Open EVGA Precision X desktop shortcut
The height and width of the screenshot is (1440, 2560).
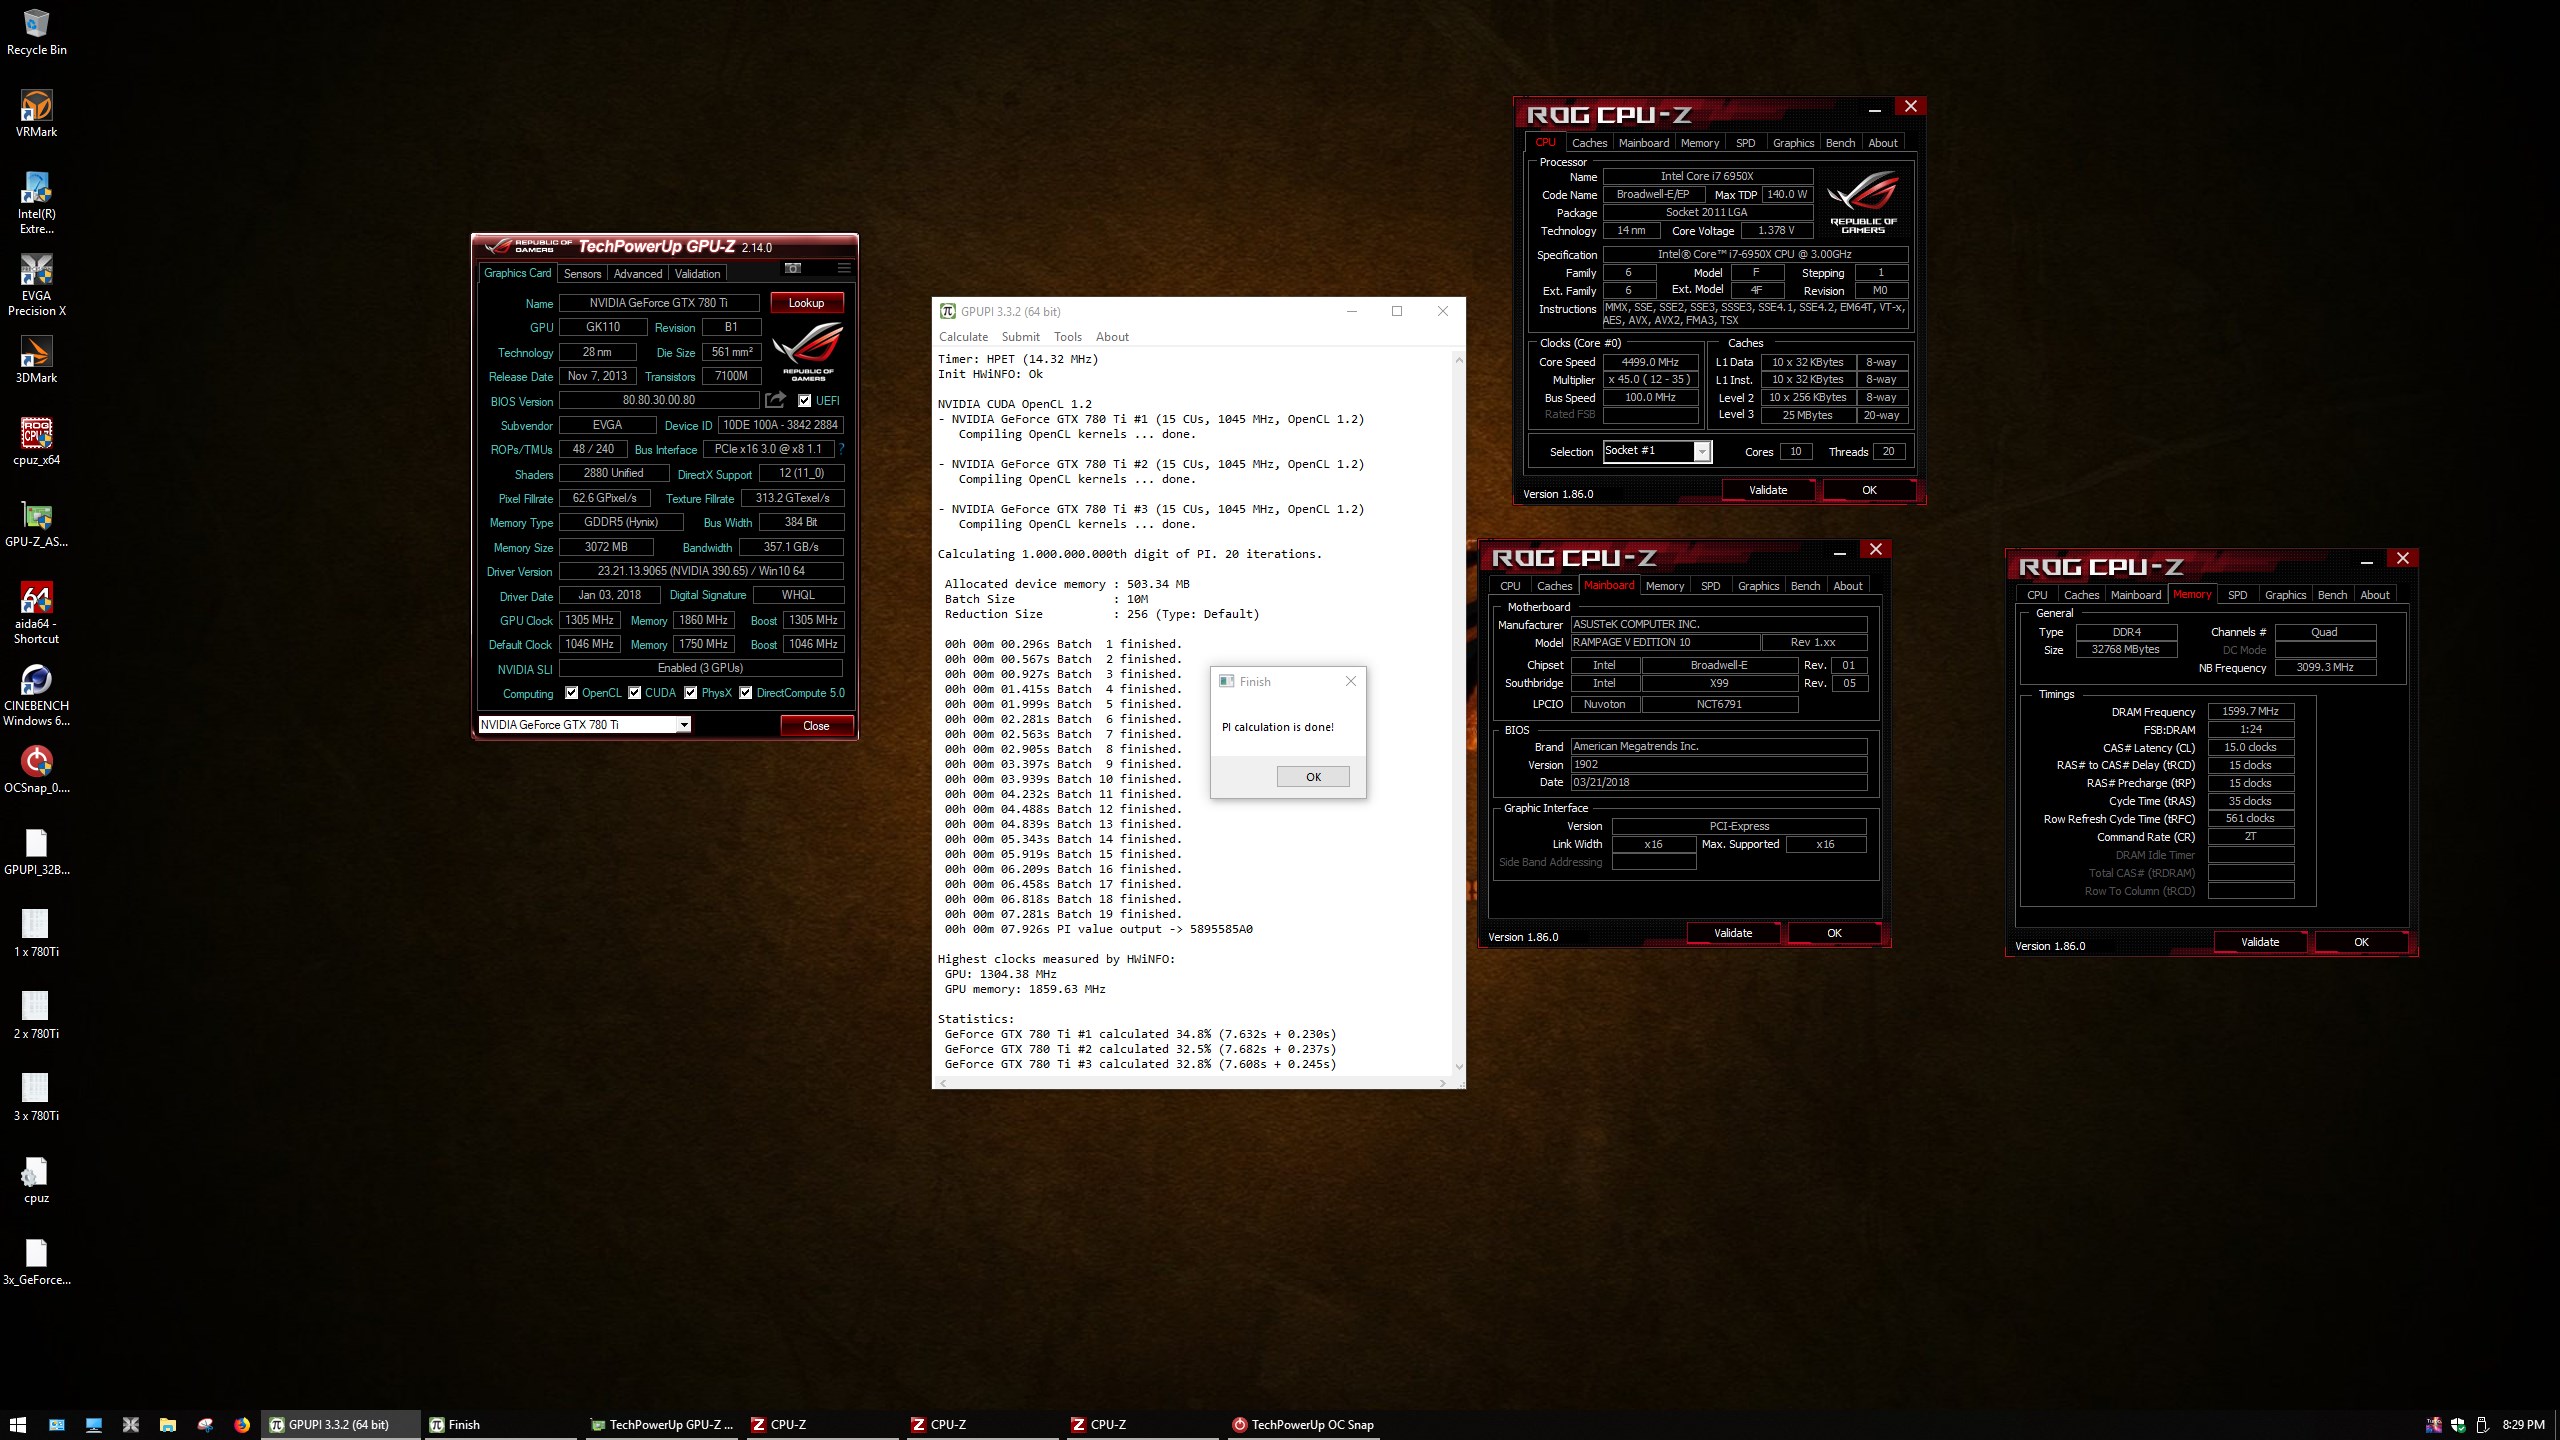36,285
